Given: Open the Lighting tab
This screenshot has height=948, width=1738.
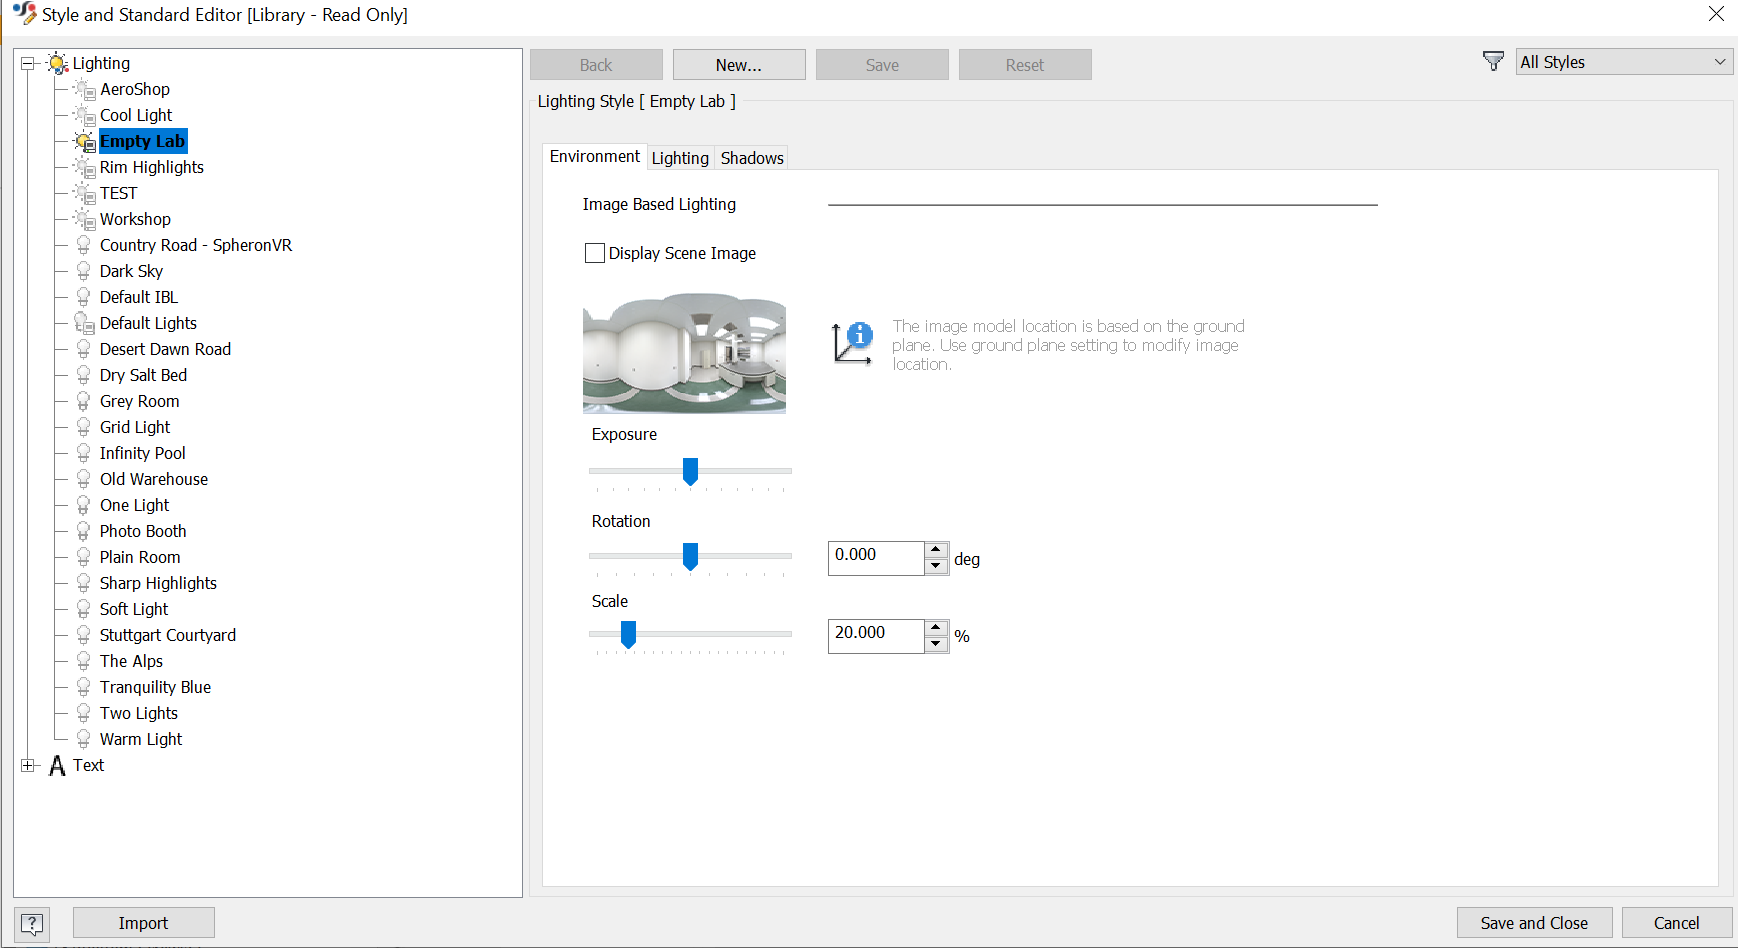Looking at the screenshot, I should pos(680,157).
